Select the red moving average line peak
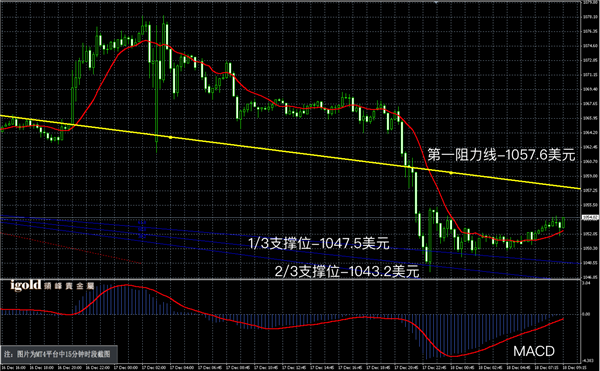 [x=145, y=41]
